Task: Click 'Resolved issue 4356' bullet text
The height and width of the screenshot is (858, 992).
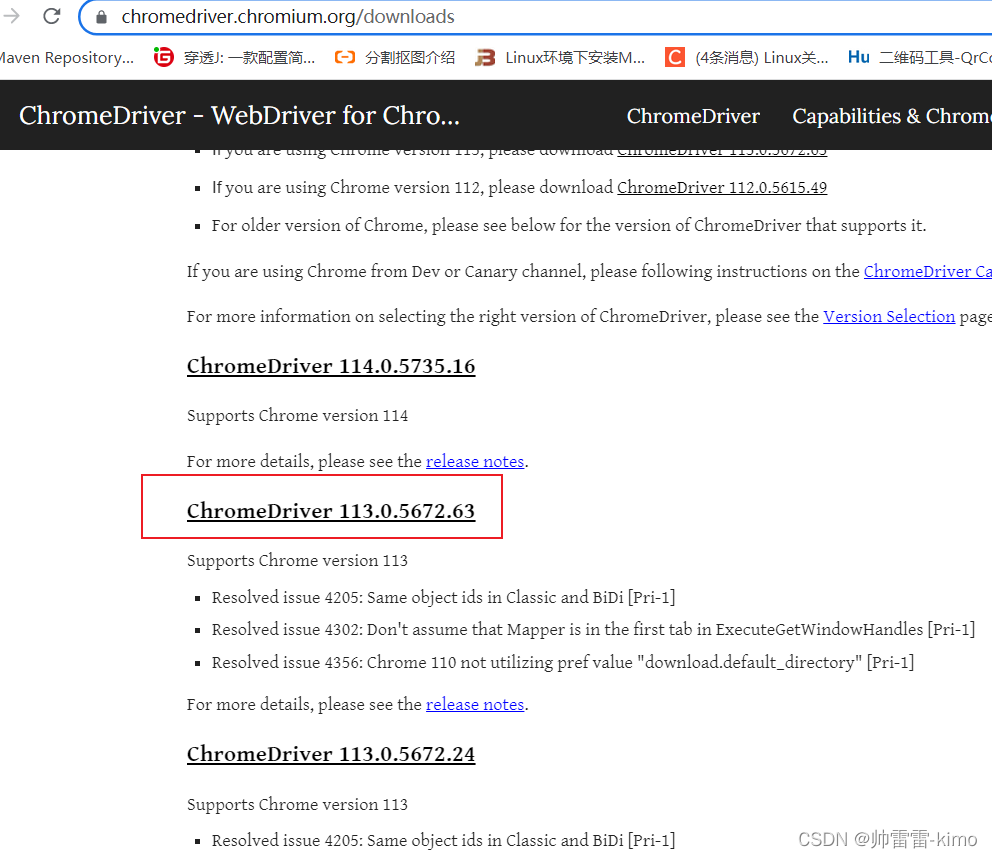Action: pyautogui.click(x=562, y=662)
